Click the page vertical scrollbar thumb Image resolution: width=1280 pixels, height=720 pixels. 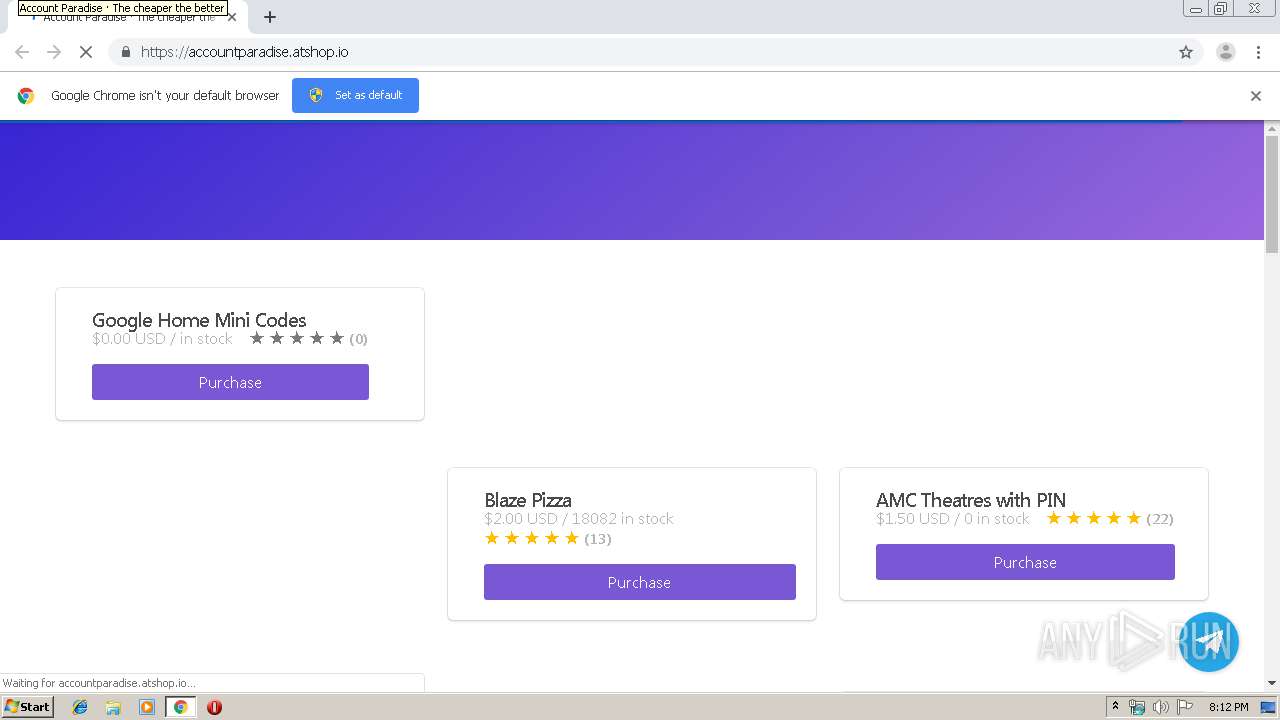pos(1272,195)
